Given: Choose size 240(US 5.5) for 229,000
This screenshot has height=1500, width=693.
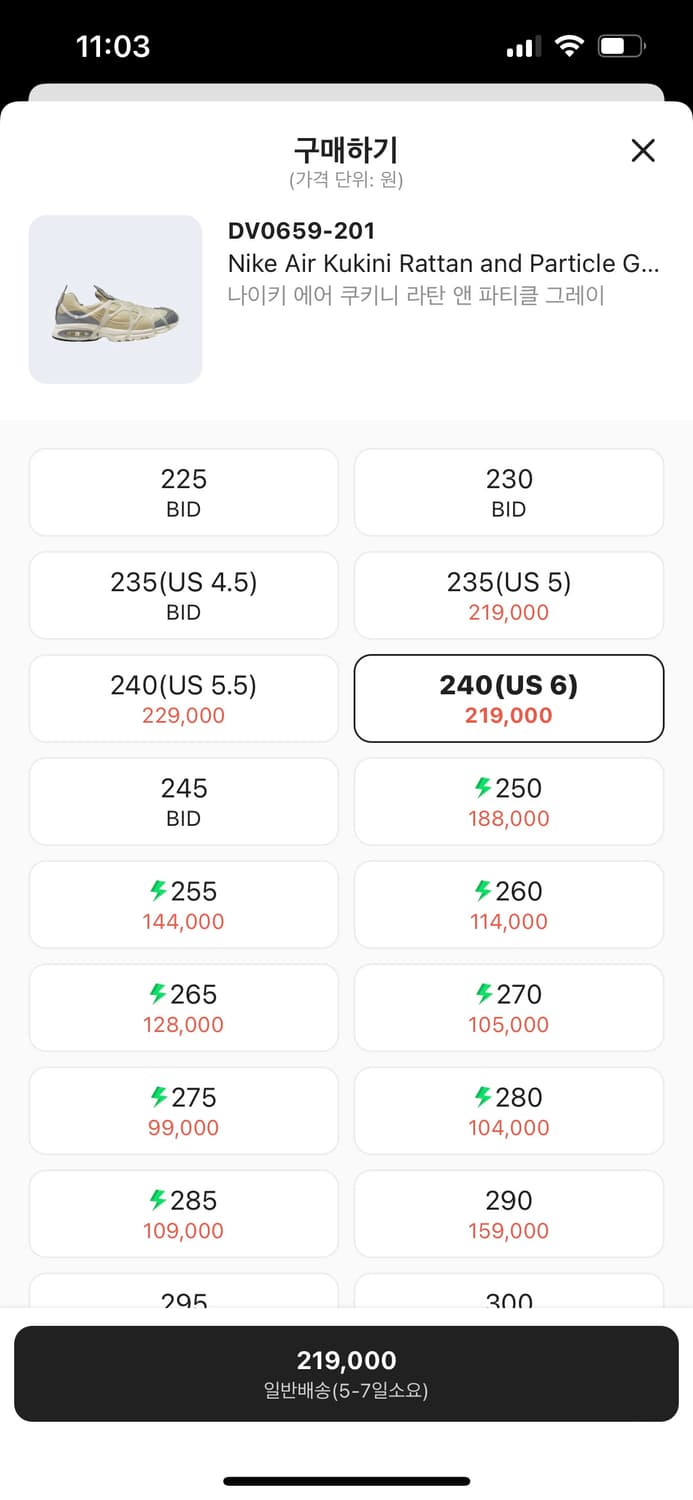Looking at the screenshot, I should pyautogui.click(x=183, y=698).
